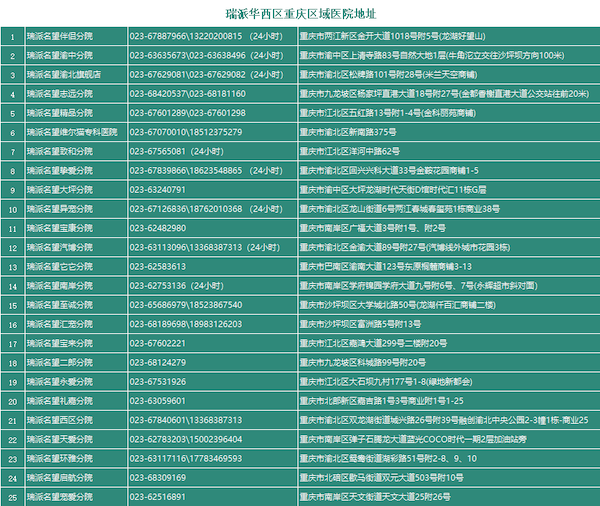Viewport: 600px width, 506px height.
Task: Select hospital name 瑞派名望汽博分院
Action: point(60,248)
